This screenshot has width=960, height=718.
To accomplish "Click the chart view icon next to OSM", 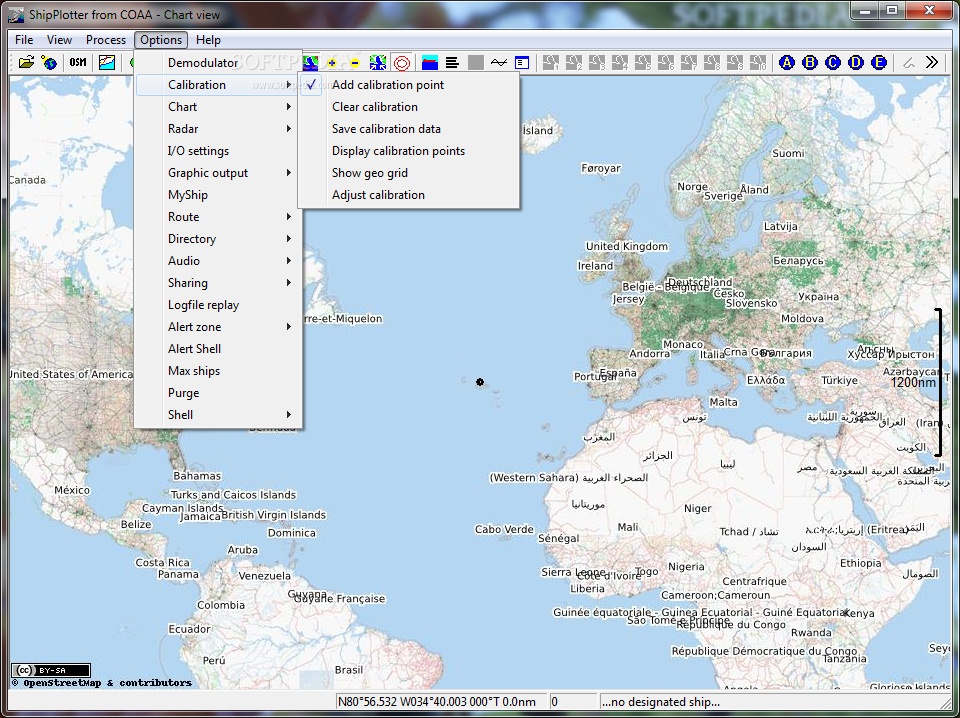I will pos(107,62).
